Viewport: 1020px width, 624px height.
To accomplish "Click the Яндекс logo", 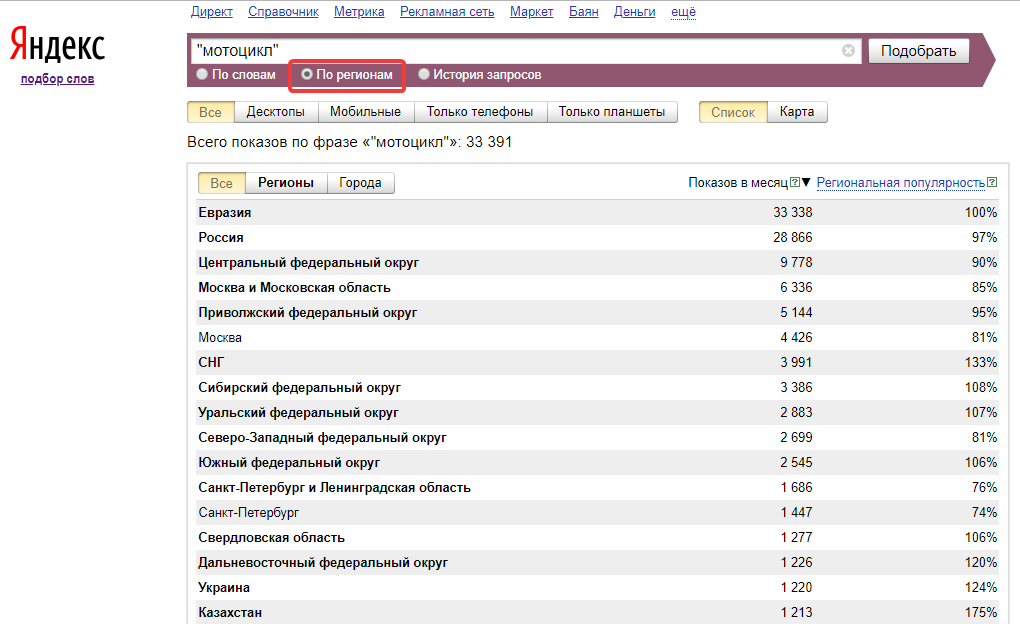I will pyautogui.click(x=57, y=44).
